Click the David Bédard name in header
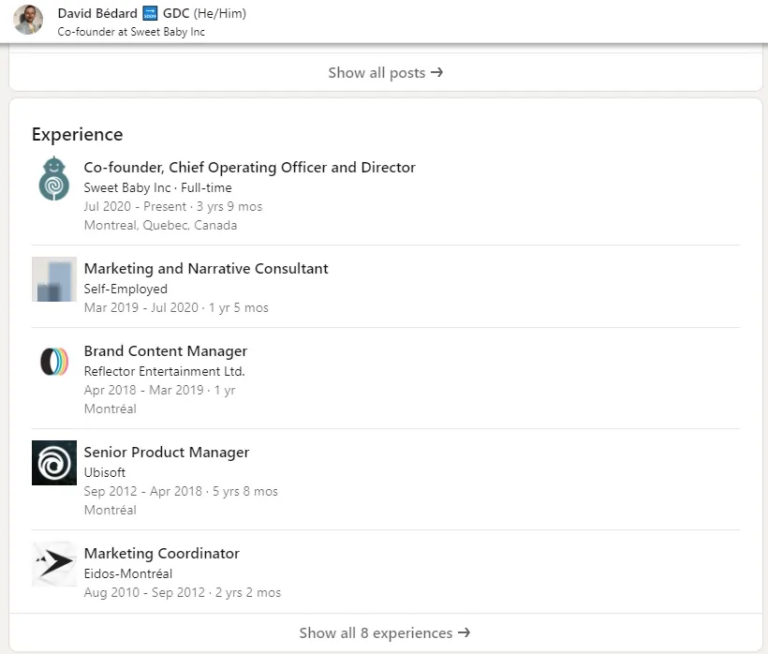The image size is (768, 654). tap(97, 13)
